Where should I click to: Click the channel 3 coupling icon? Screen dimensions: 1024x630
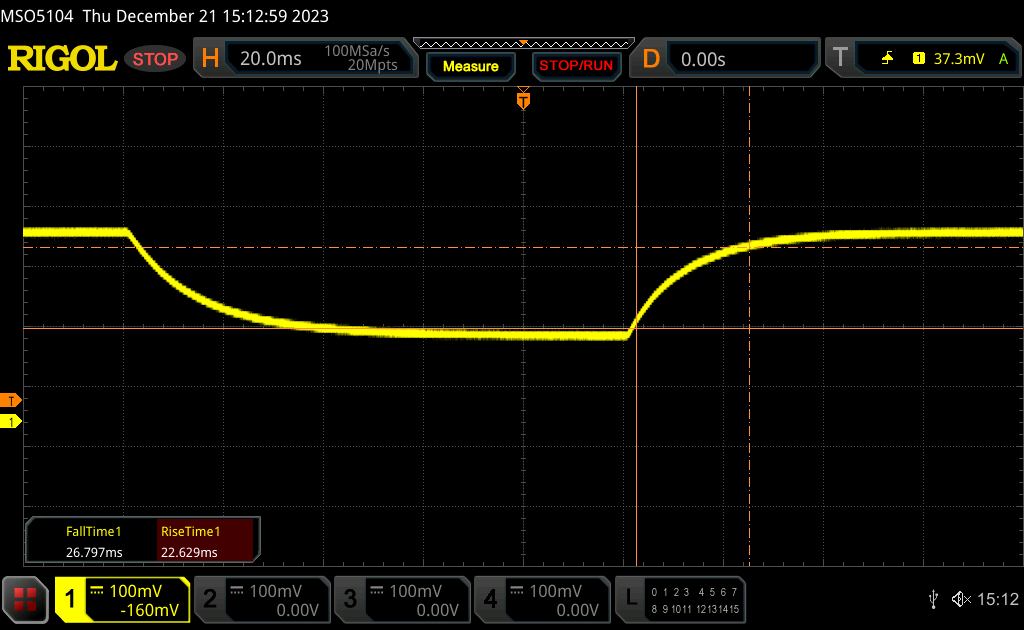[377, 590]
